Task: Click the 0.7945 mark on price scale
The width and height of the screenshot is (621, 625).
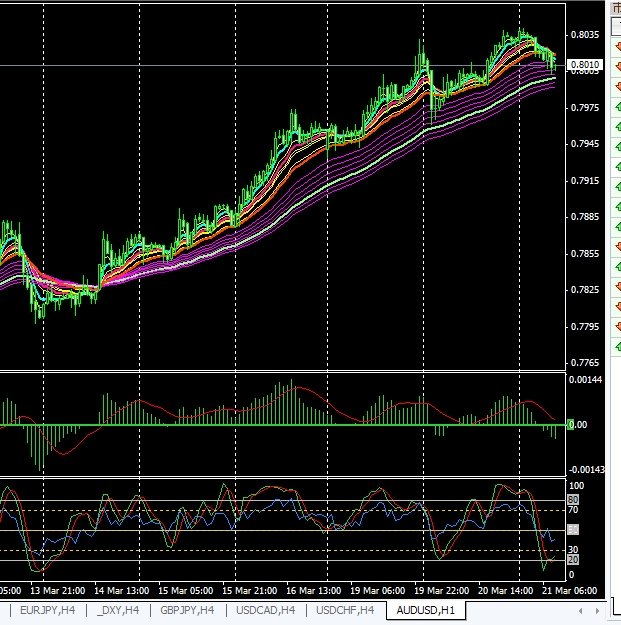Action: point(584,144)
